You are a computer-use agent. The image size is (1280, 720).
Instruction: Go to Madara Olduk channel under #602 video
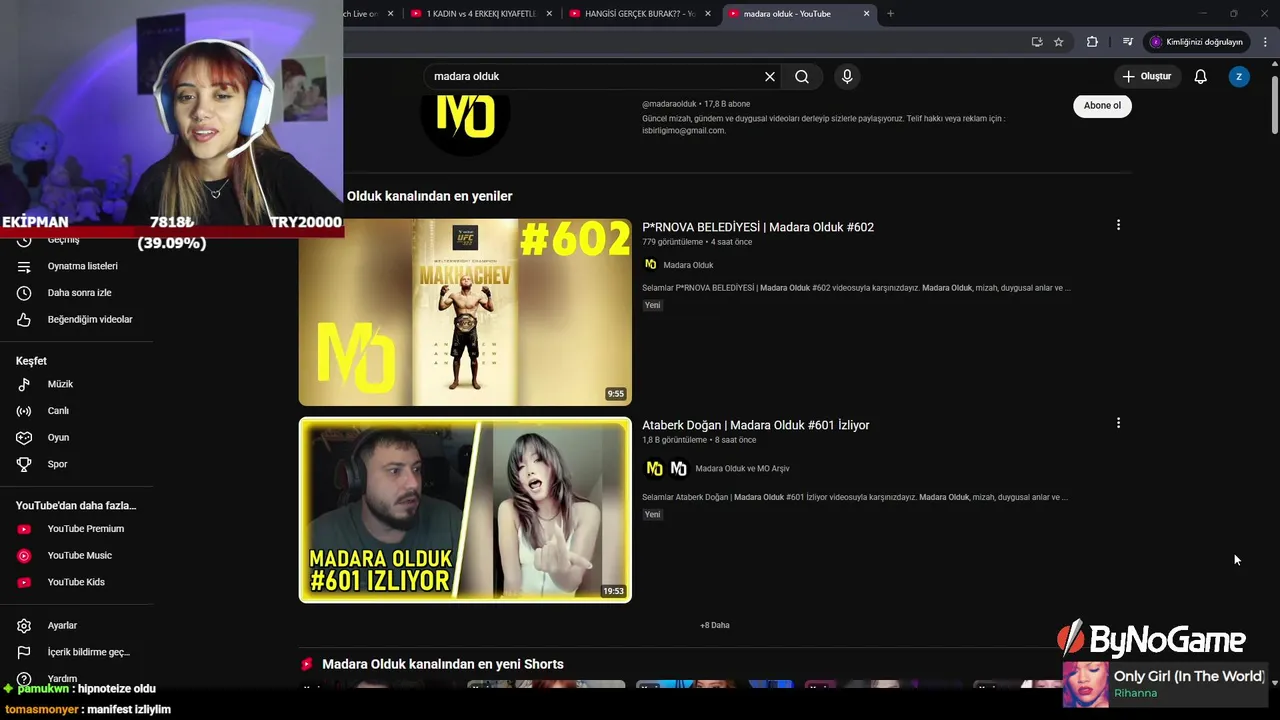pos(688,265)
